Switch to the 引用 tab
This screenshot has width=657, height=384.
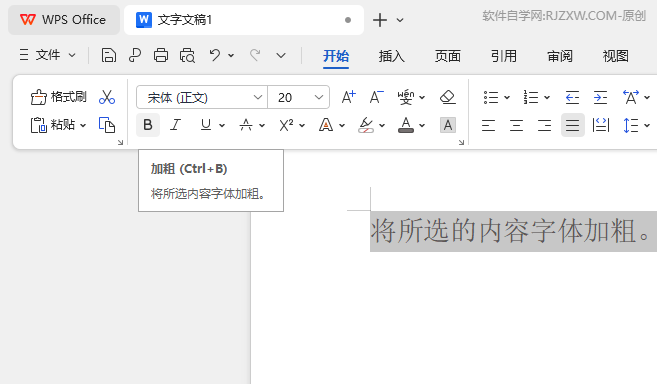click(x=504, y=56)
